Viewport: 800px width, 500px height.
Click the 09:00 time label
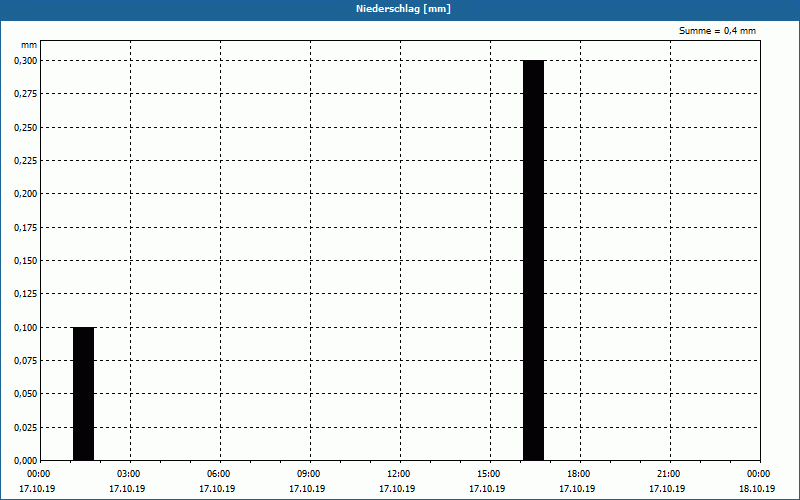coord(308,474)
